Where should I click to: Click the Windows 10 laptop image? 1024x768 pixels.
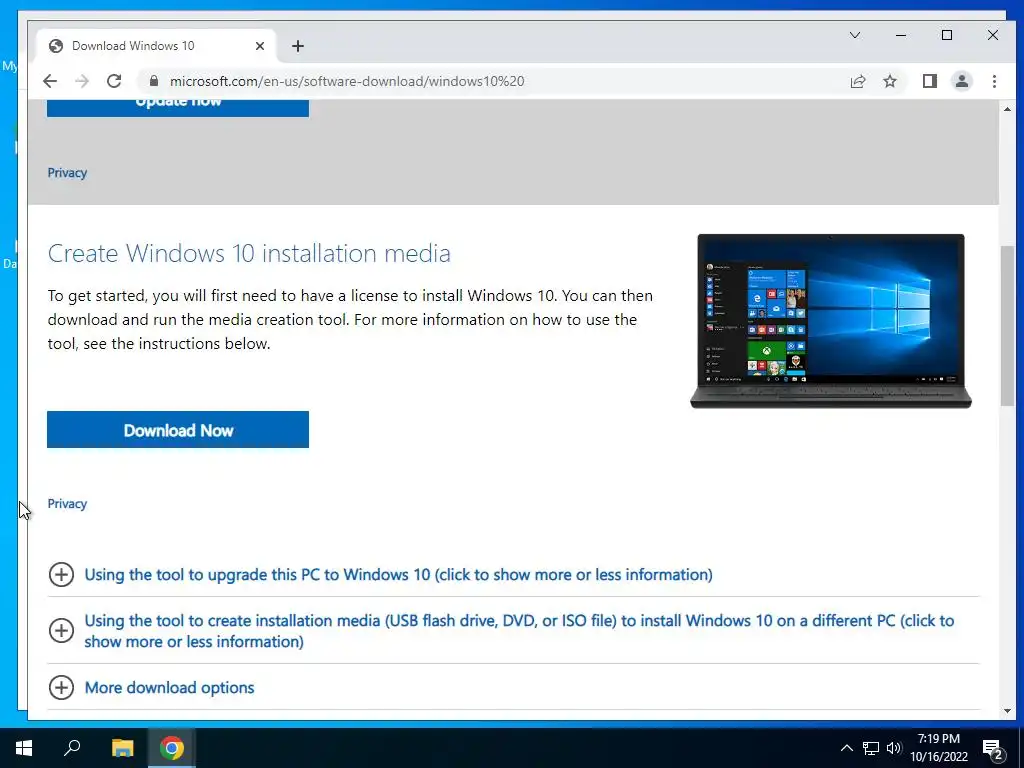831,321
